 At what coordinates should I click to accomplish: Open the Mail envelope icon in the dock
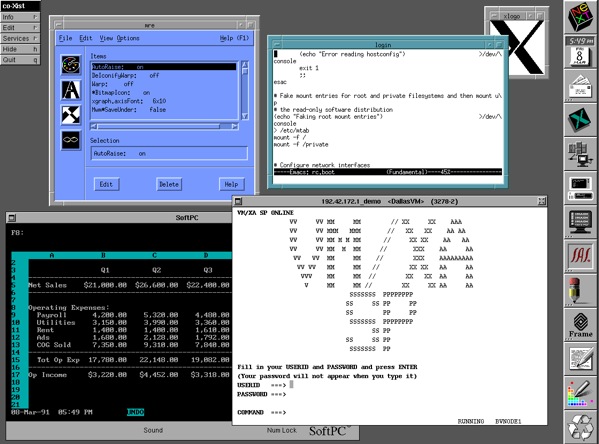(x=580, y=86)
